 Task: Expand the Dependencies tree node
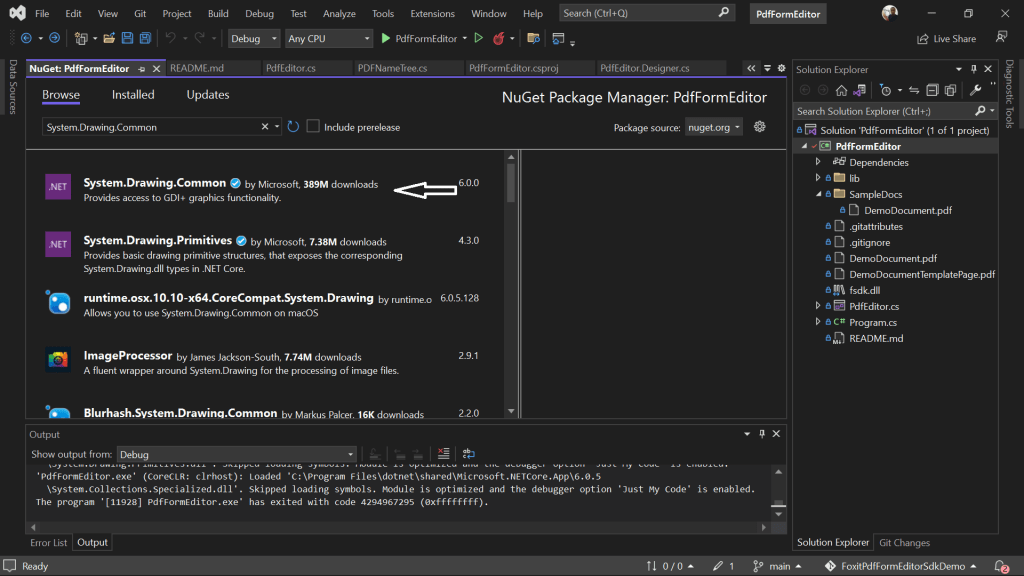(818, 162)
